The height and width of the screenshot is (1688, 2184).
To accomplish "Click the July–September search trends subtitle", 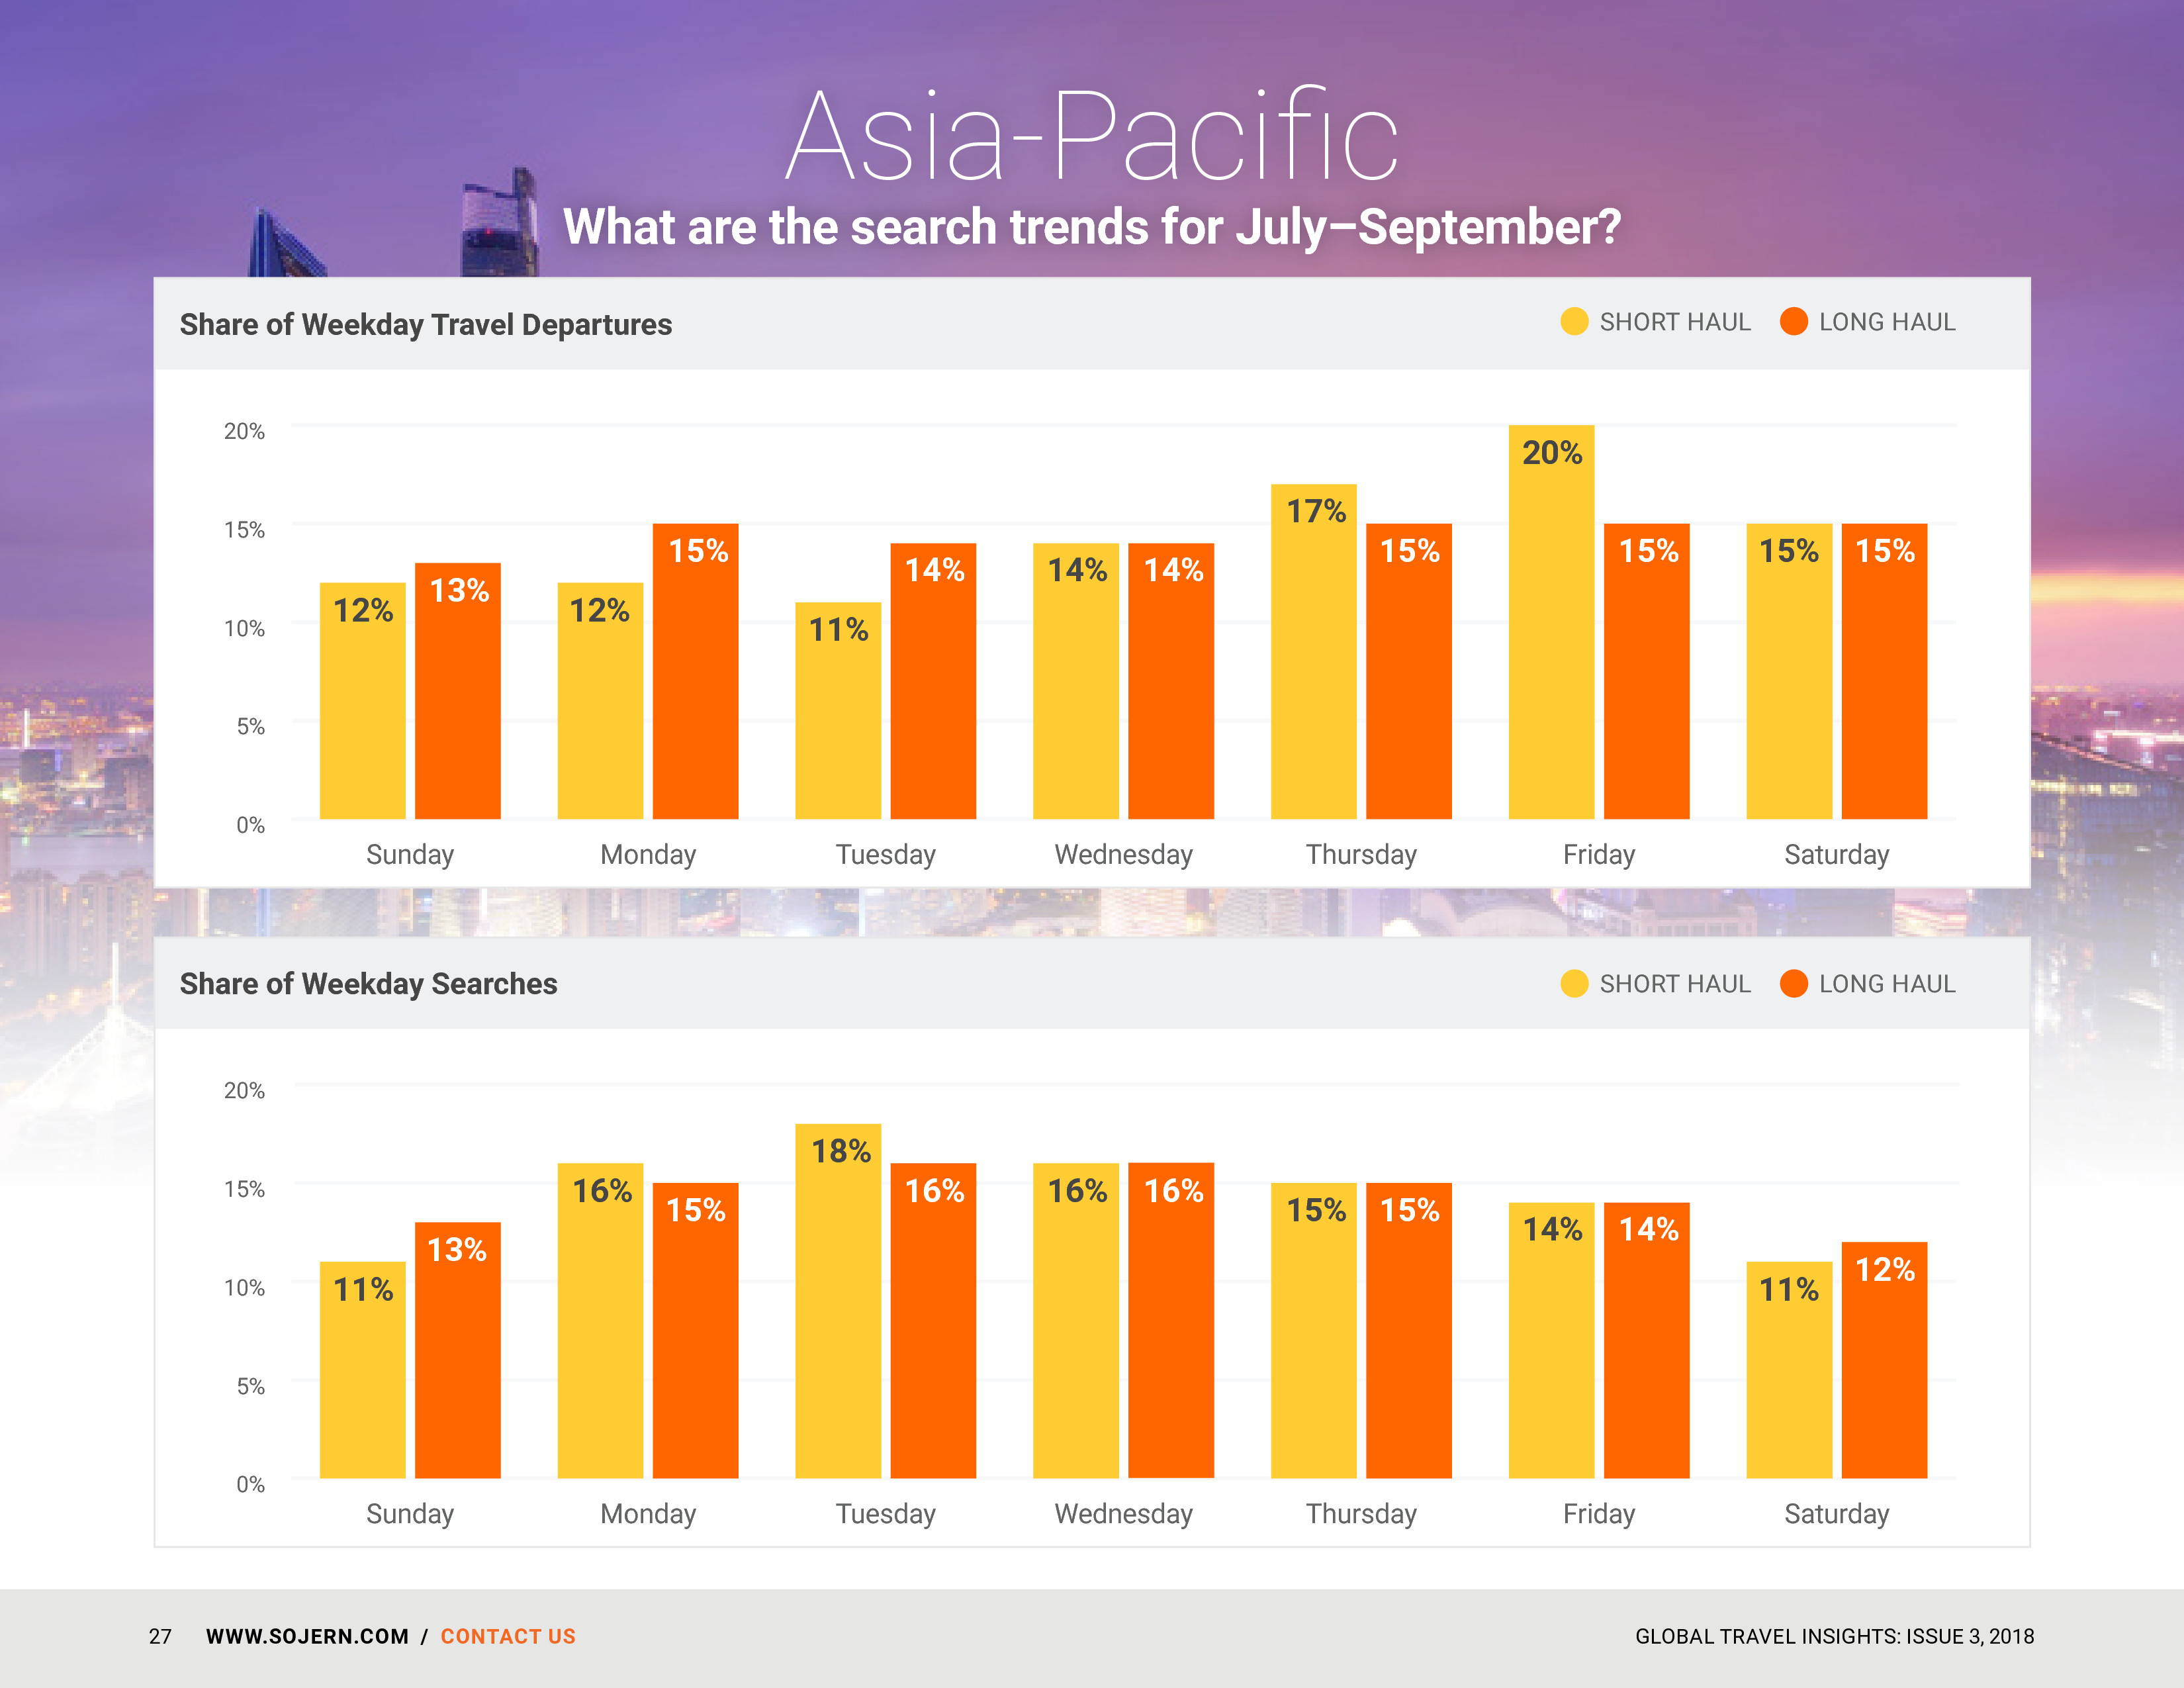I will 1091,227.
